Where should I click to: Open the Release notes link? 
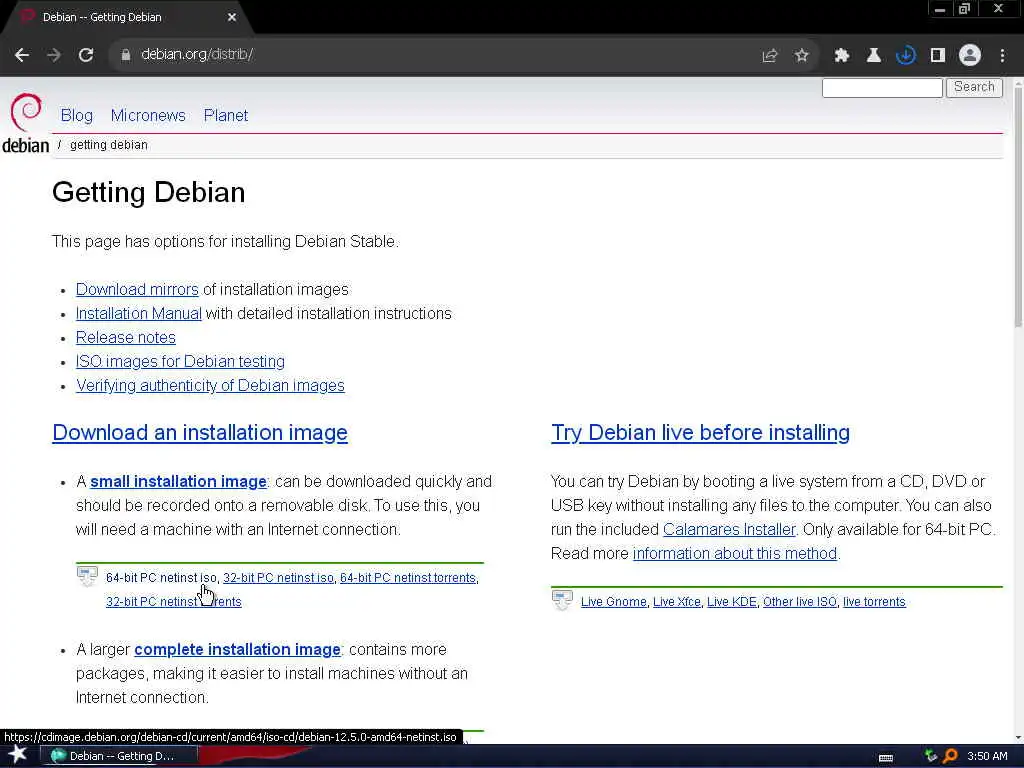point(125,338)
